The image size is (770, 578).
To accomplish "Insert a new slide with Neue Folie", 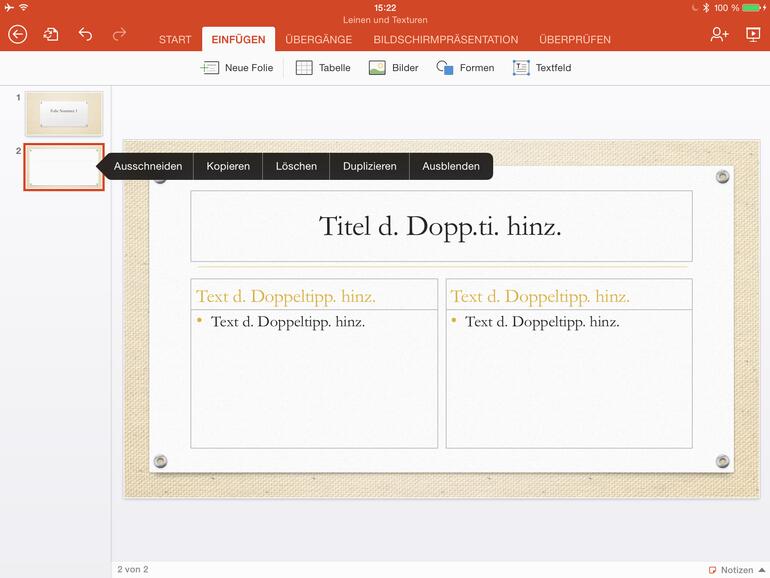I will (x=237, y=68).
